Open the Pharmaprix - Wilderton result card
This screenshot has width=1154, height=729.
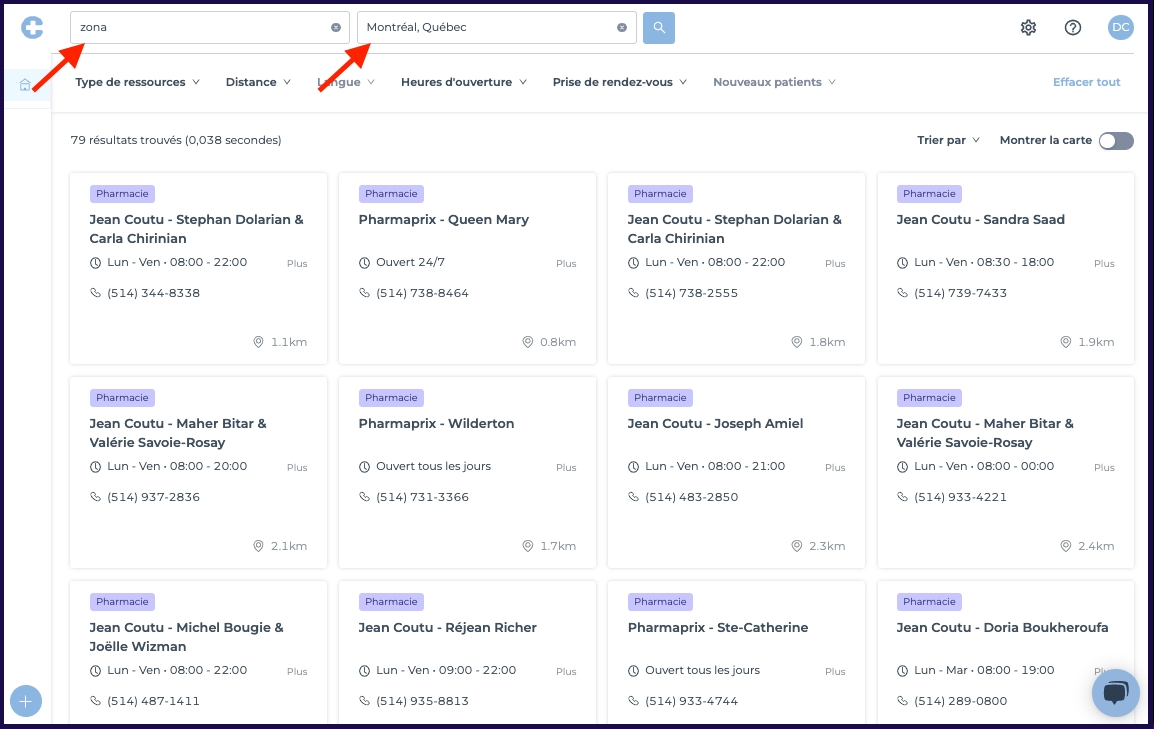click(436, 424)
